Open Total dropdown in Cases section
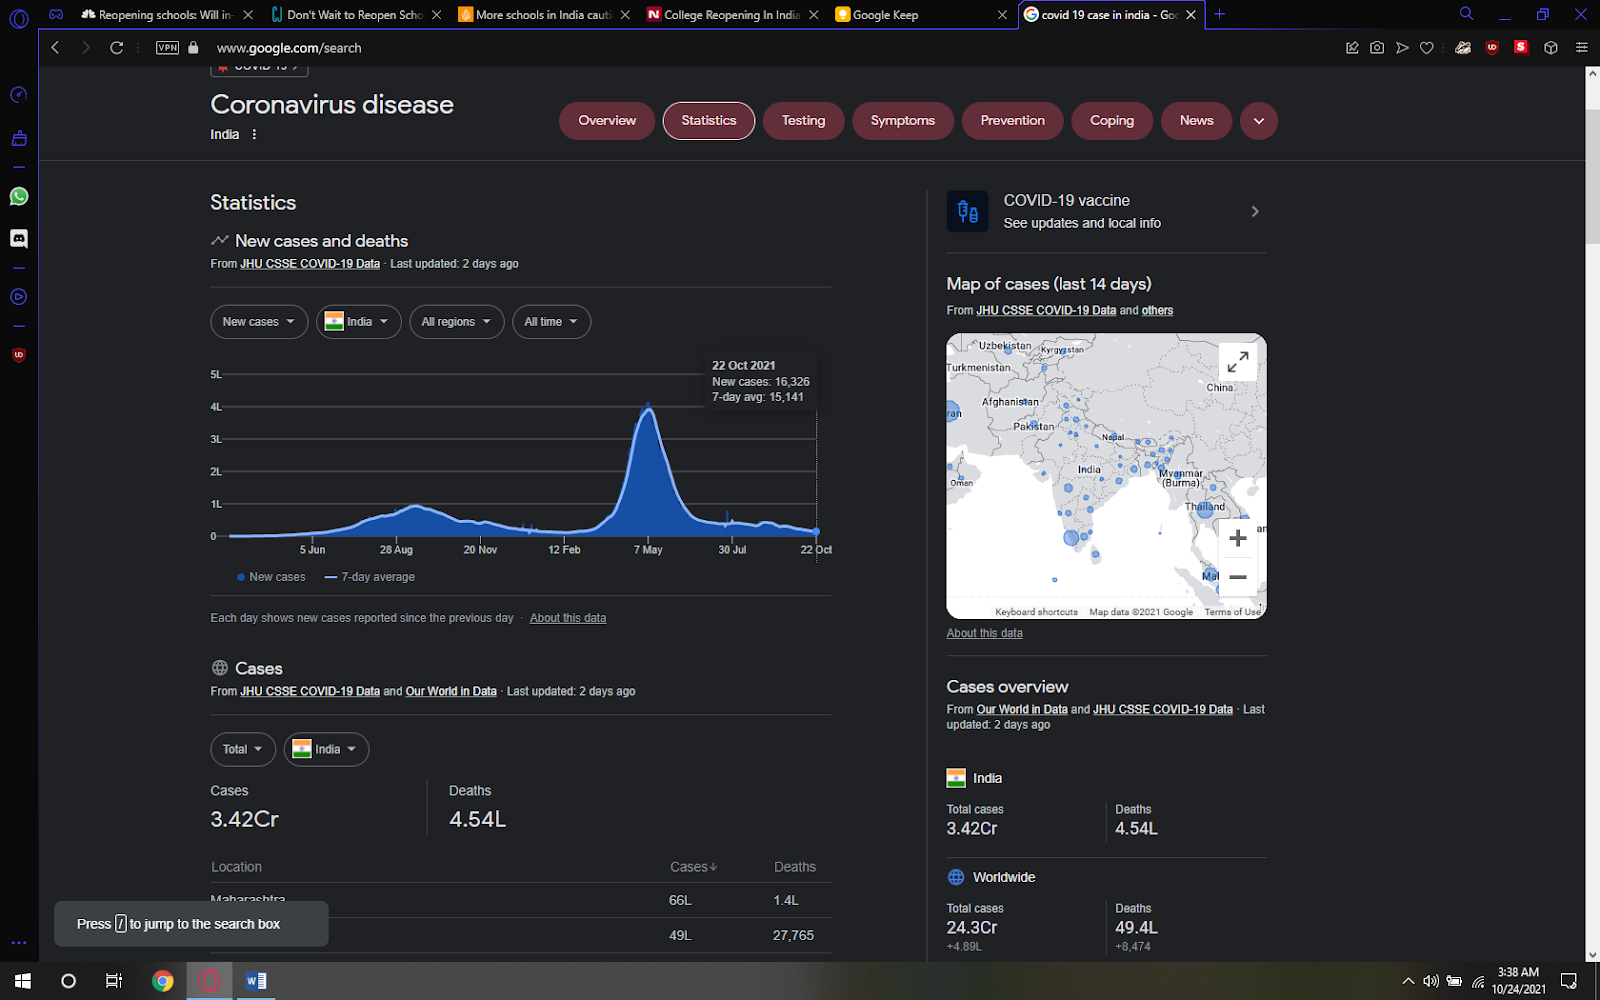 pyautogui.click(x=243, y=749)
